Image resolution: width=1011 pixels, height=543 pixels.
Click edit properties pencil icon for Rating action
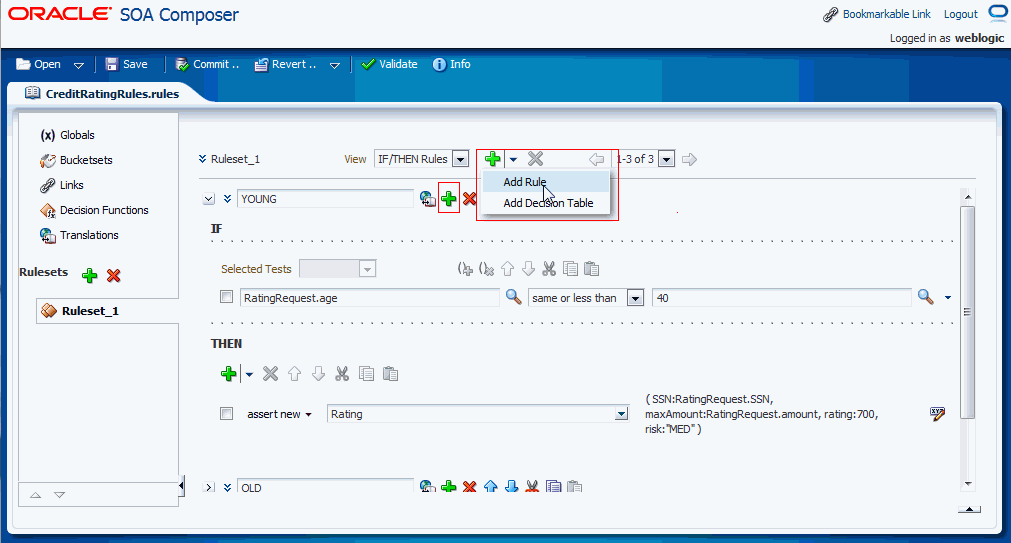[x=937, y=414]
